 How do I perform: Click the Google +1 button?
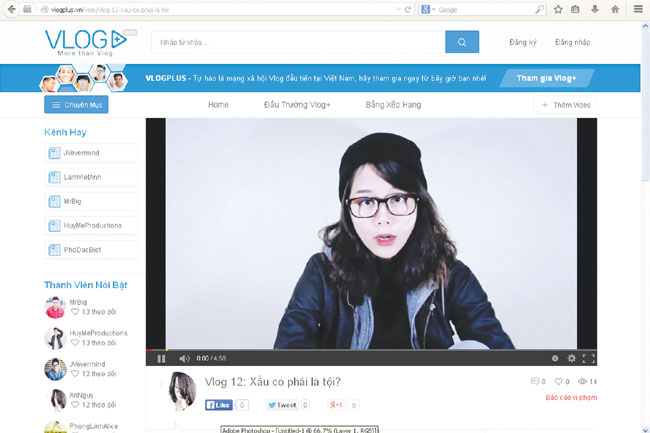[x=336, y=405]
